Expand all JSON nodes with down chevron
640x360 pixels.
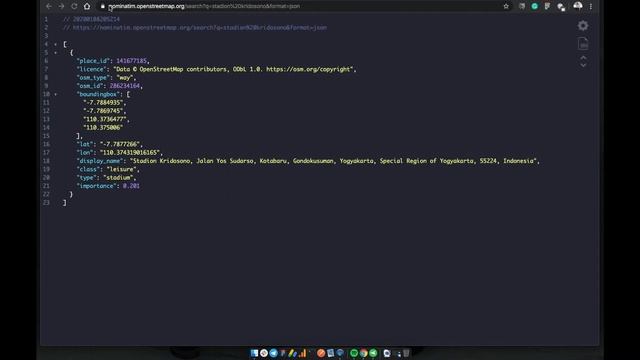pos(583,65)
